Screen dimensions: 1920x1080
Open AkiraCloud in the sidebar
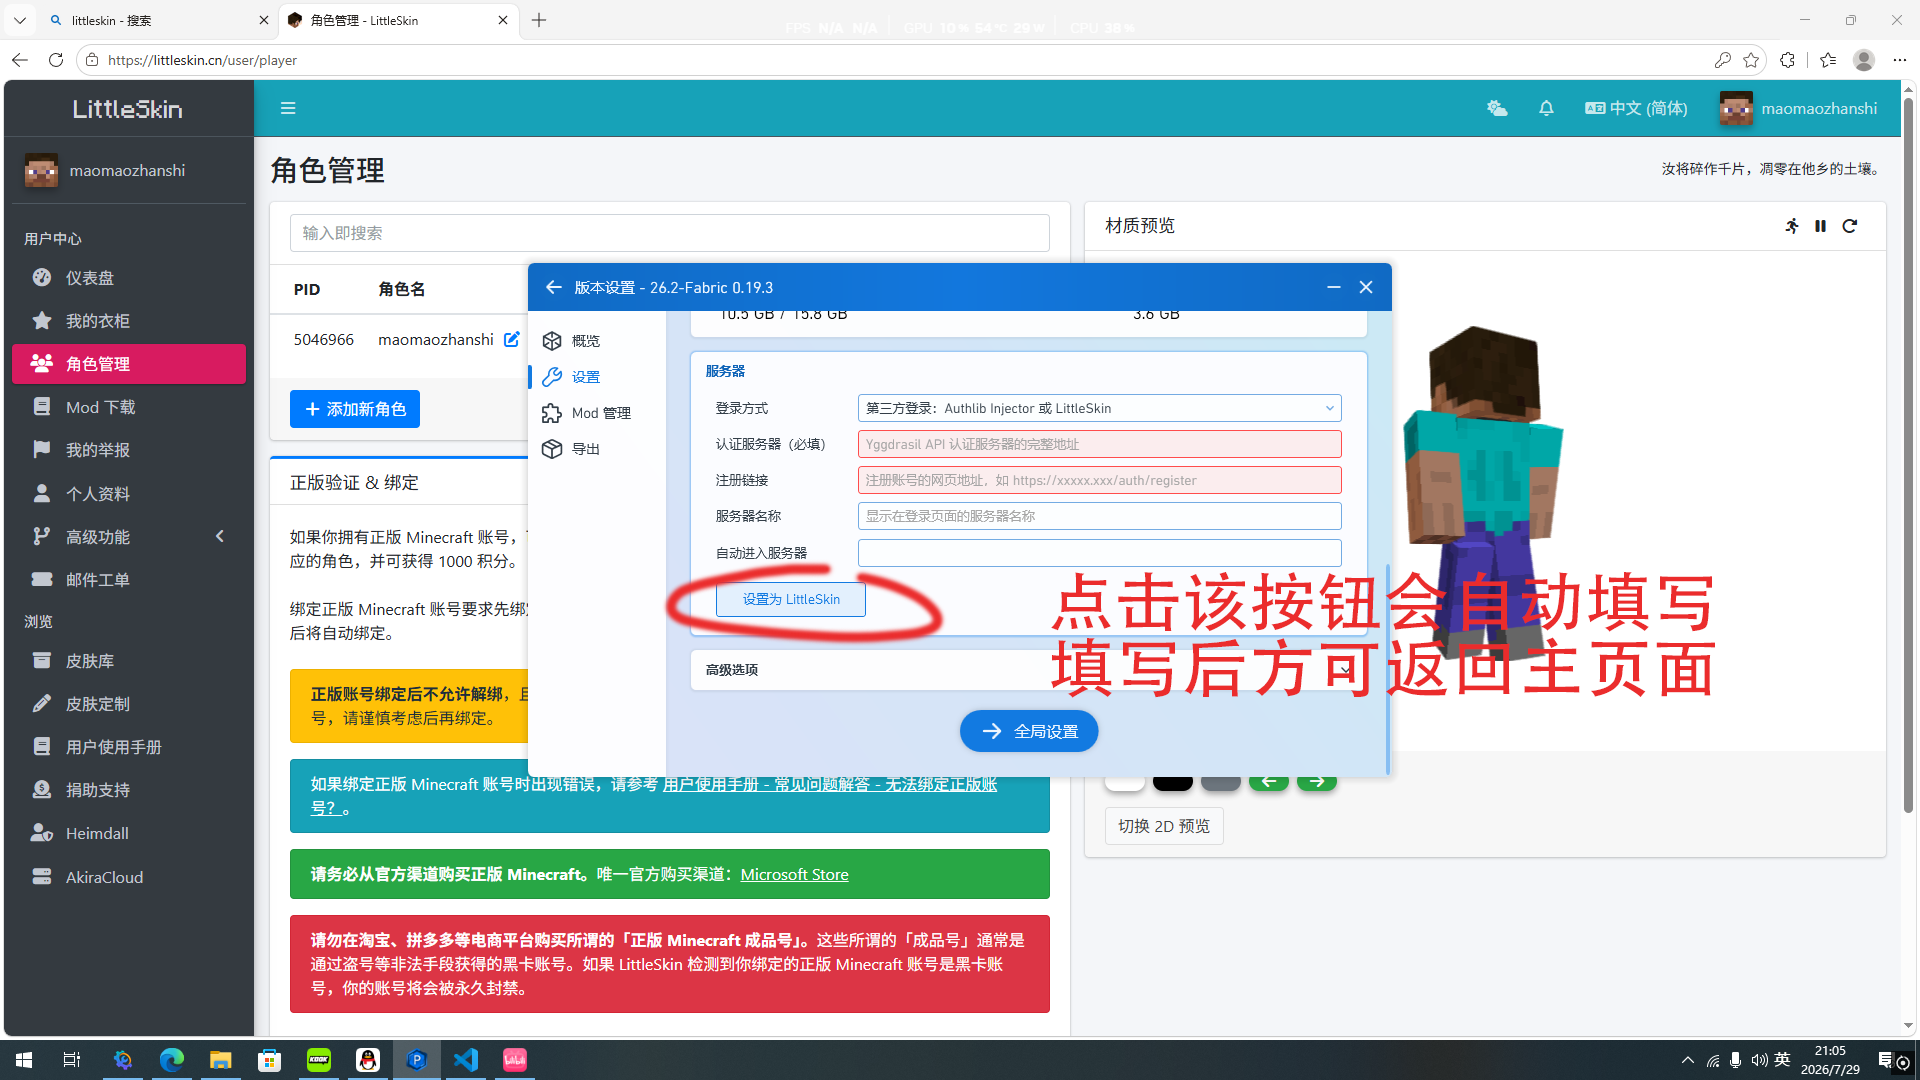[129, 877]
